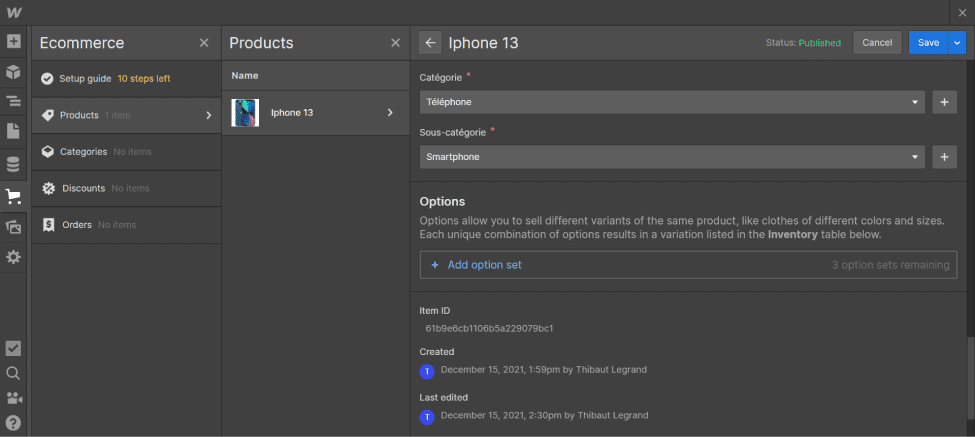The width and height of the screenshot is (975, 437).
Task: Select Products in Ecommerce menu
Action: click(x=126, y=115)
